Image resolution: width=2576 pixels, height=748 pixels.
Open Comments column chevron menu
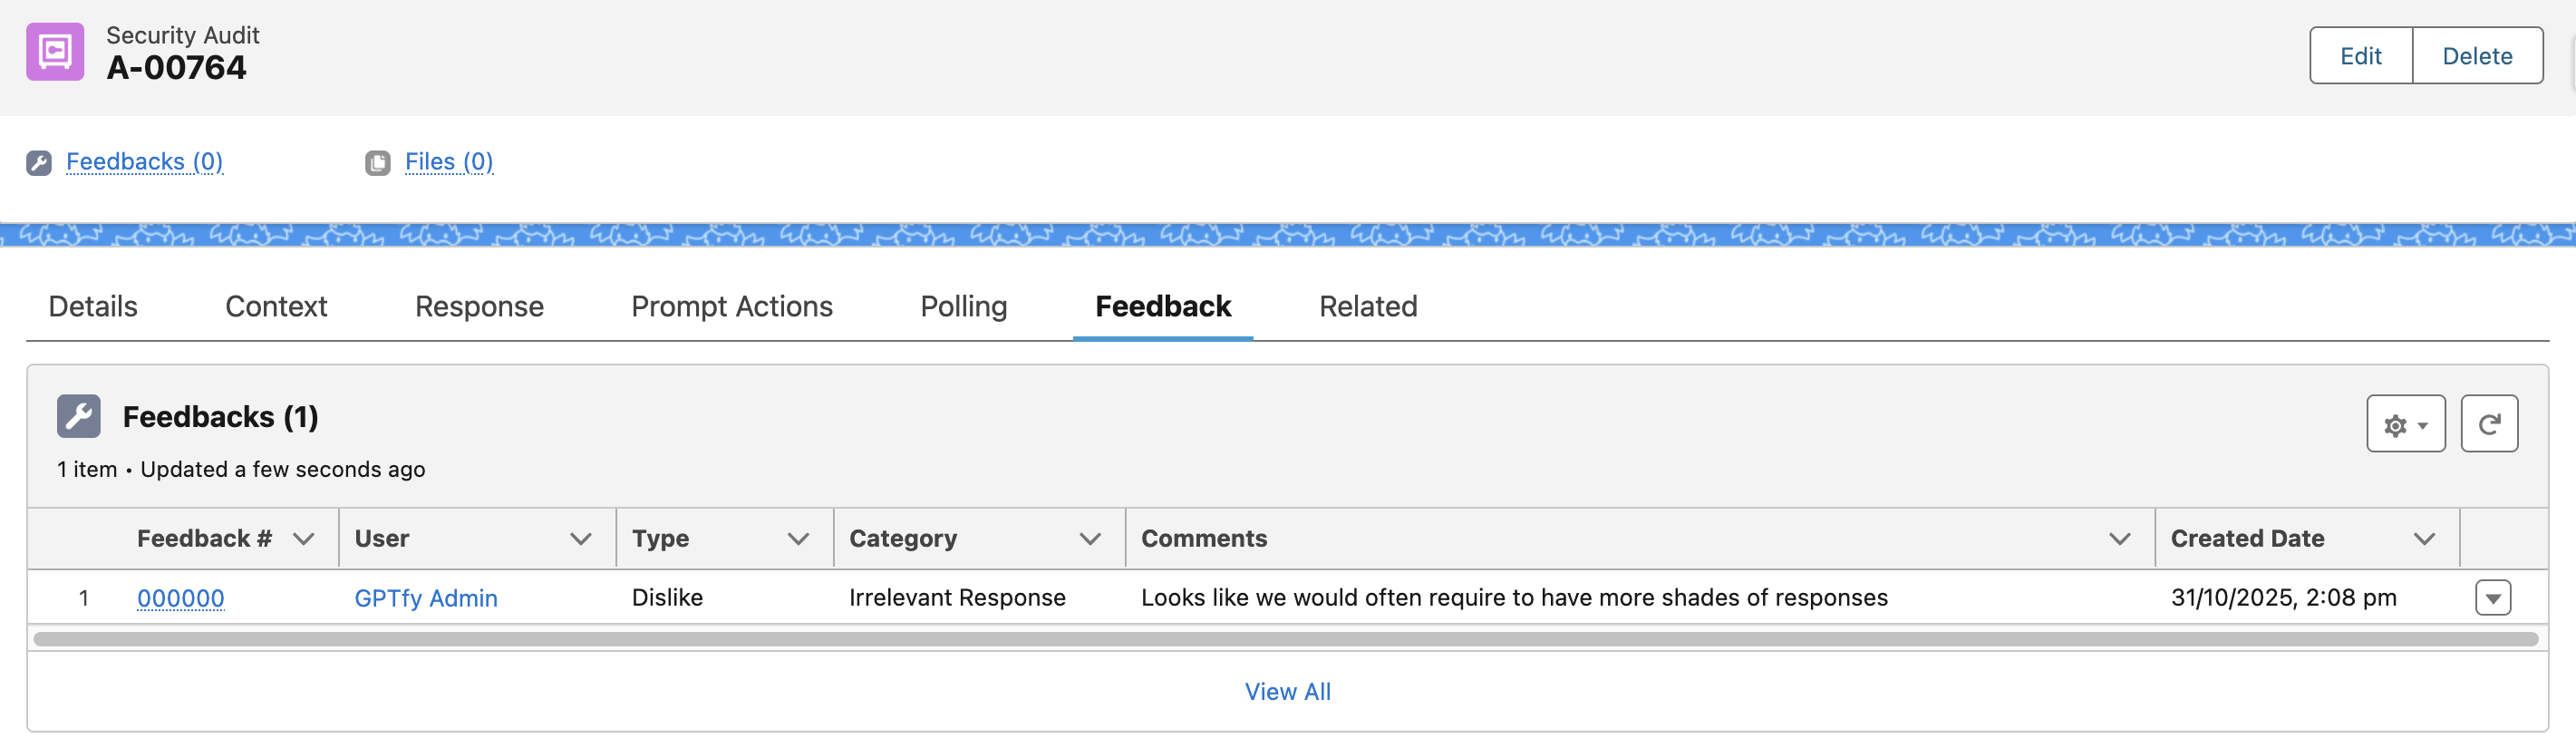click(2119, 539)
